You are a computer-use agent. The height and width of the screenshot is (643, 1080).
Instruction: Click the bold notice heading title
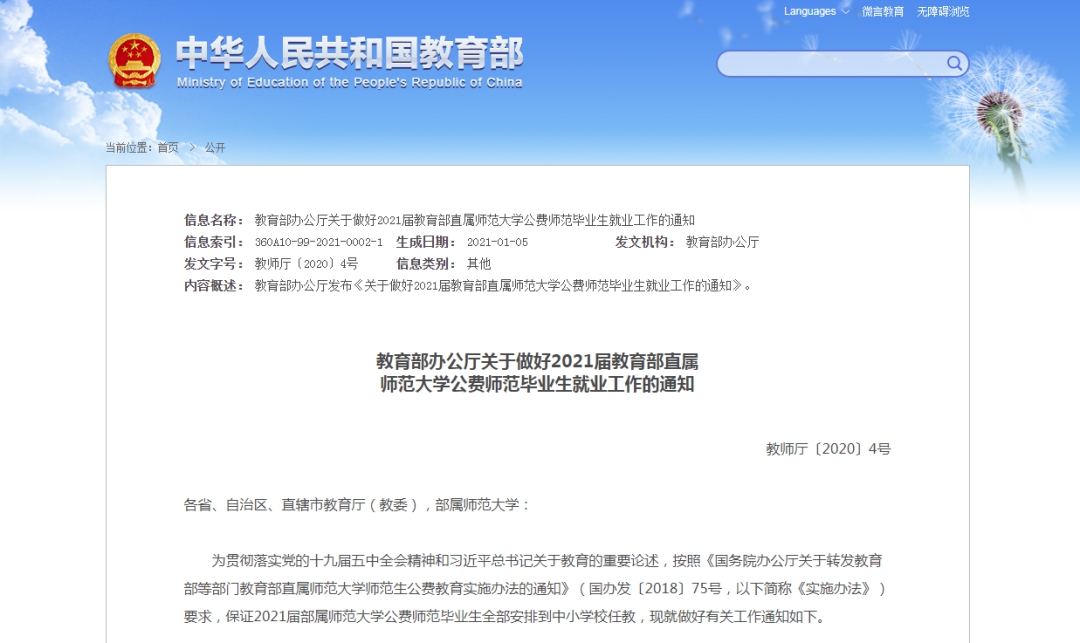point(537,372)
